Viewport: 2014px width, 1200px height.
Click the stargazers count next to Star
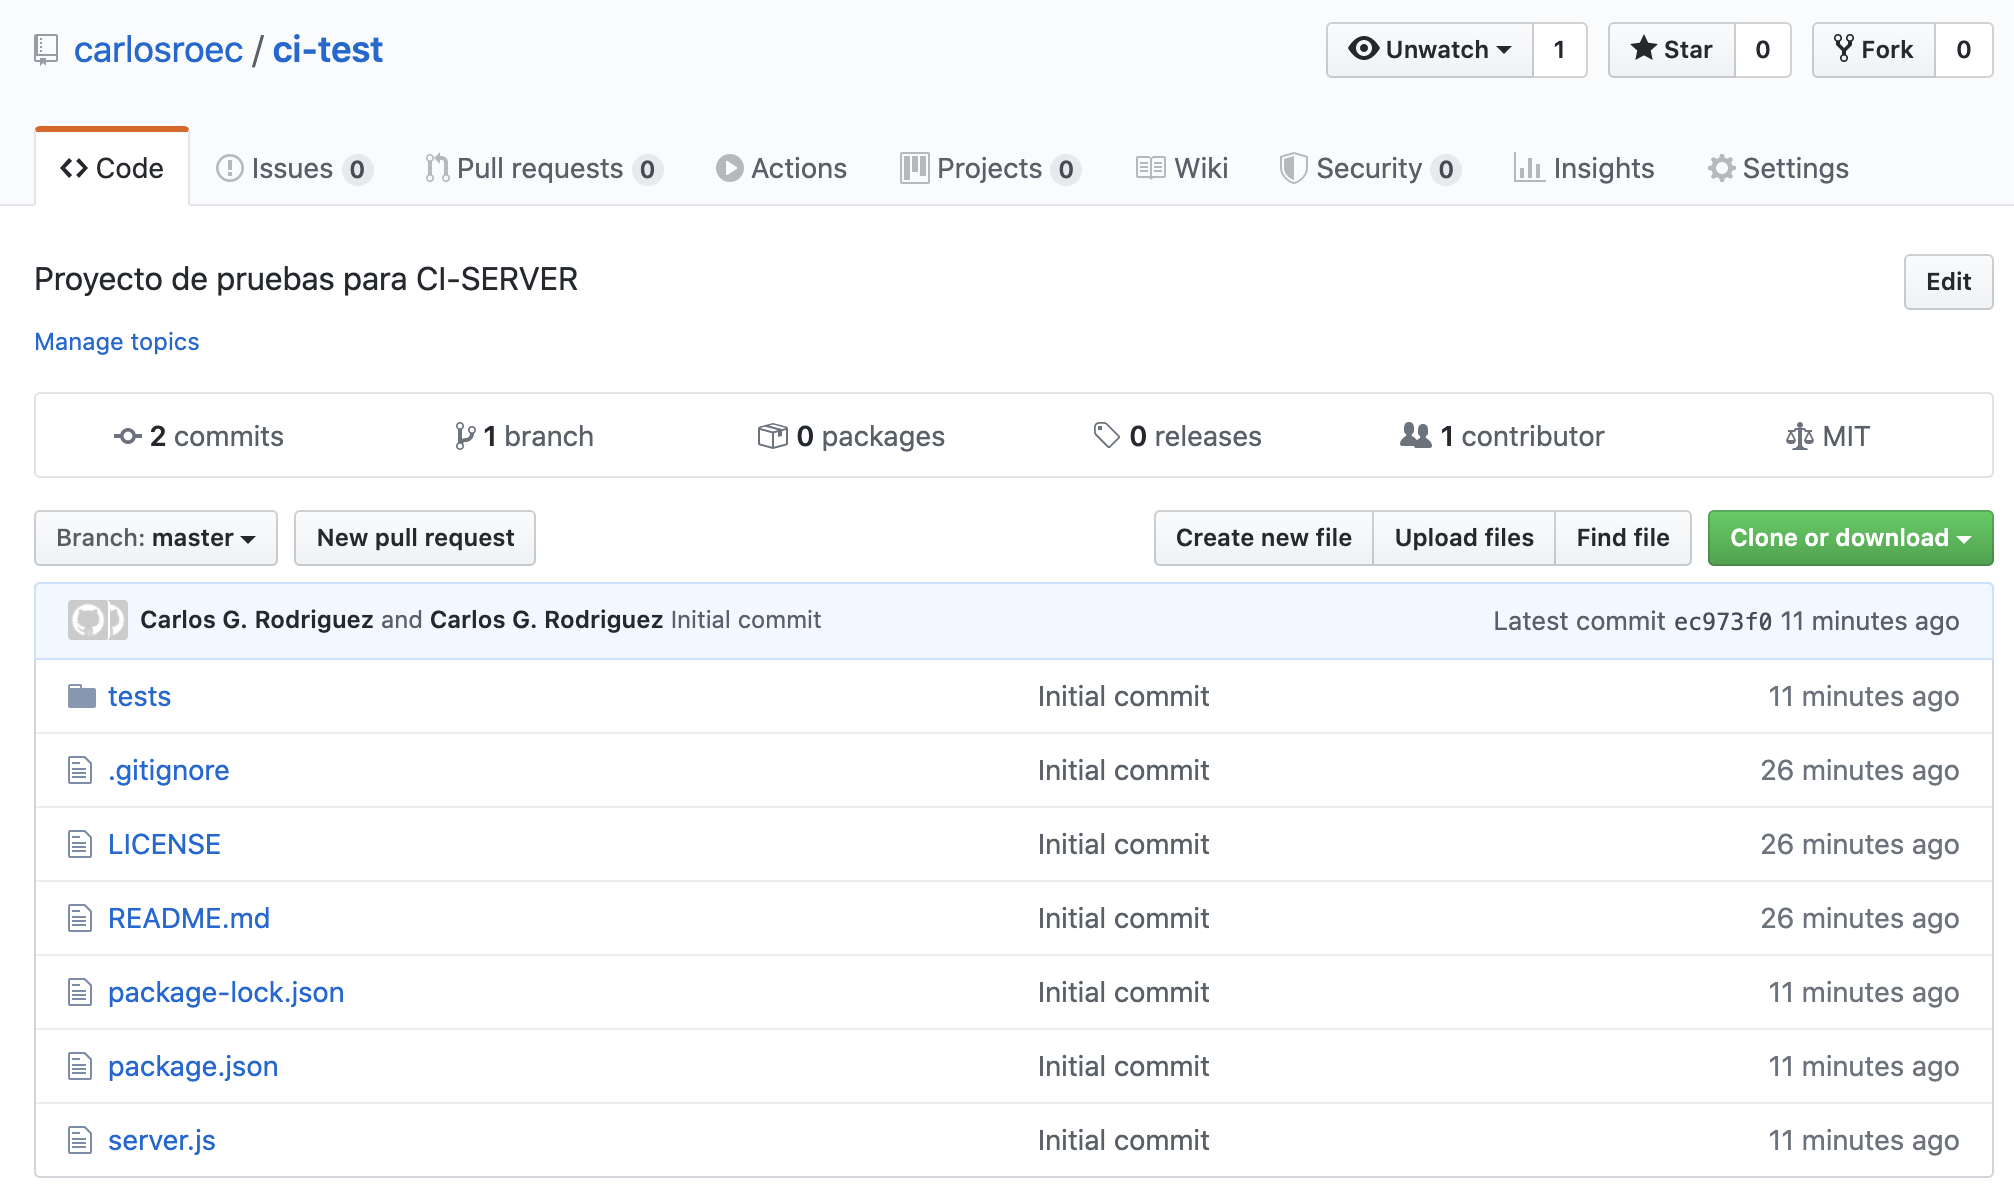(x=1762, y=50)
